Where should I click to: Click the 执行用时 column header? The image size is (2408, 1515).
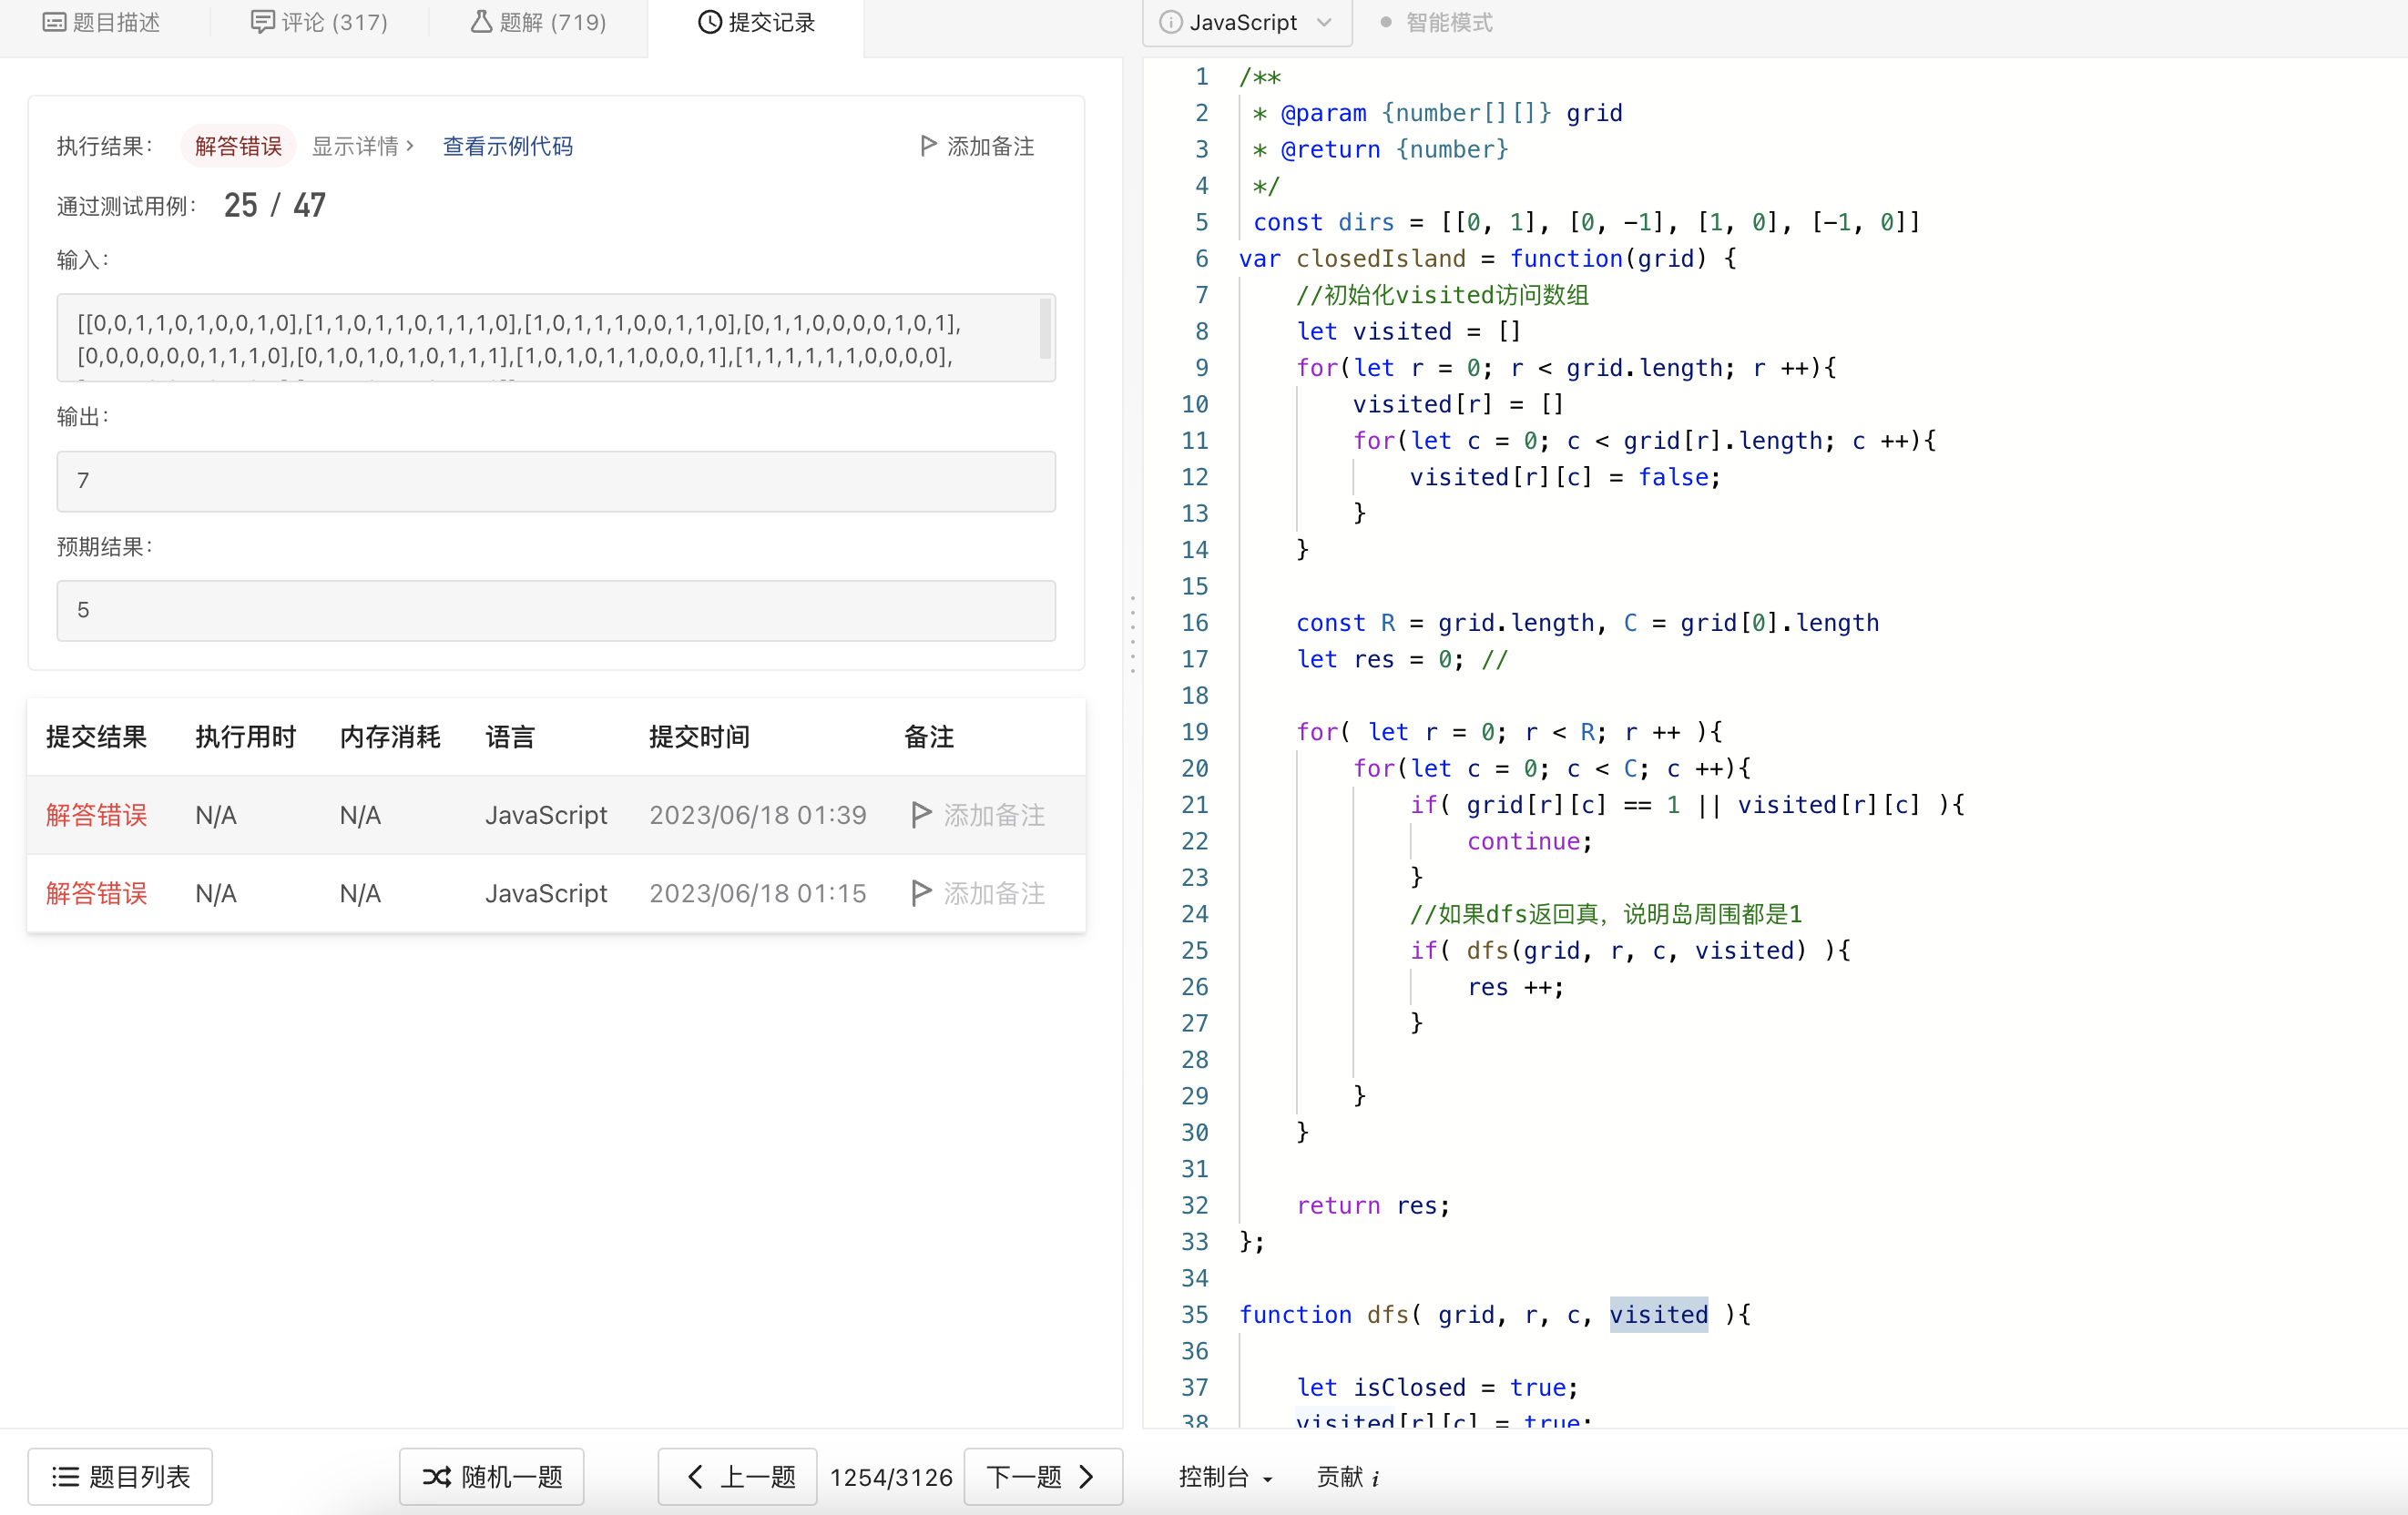(x=245, y=737)
